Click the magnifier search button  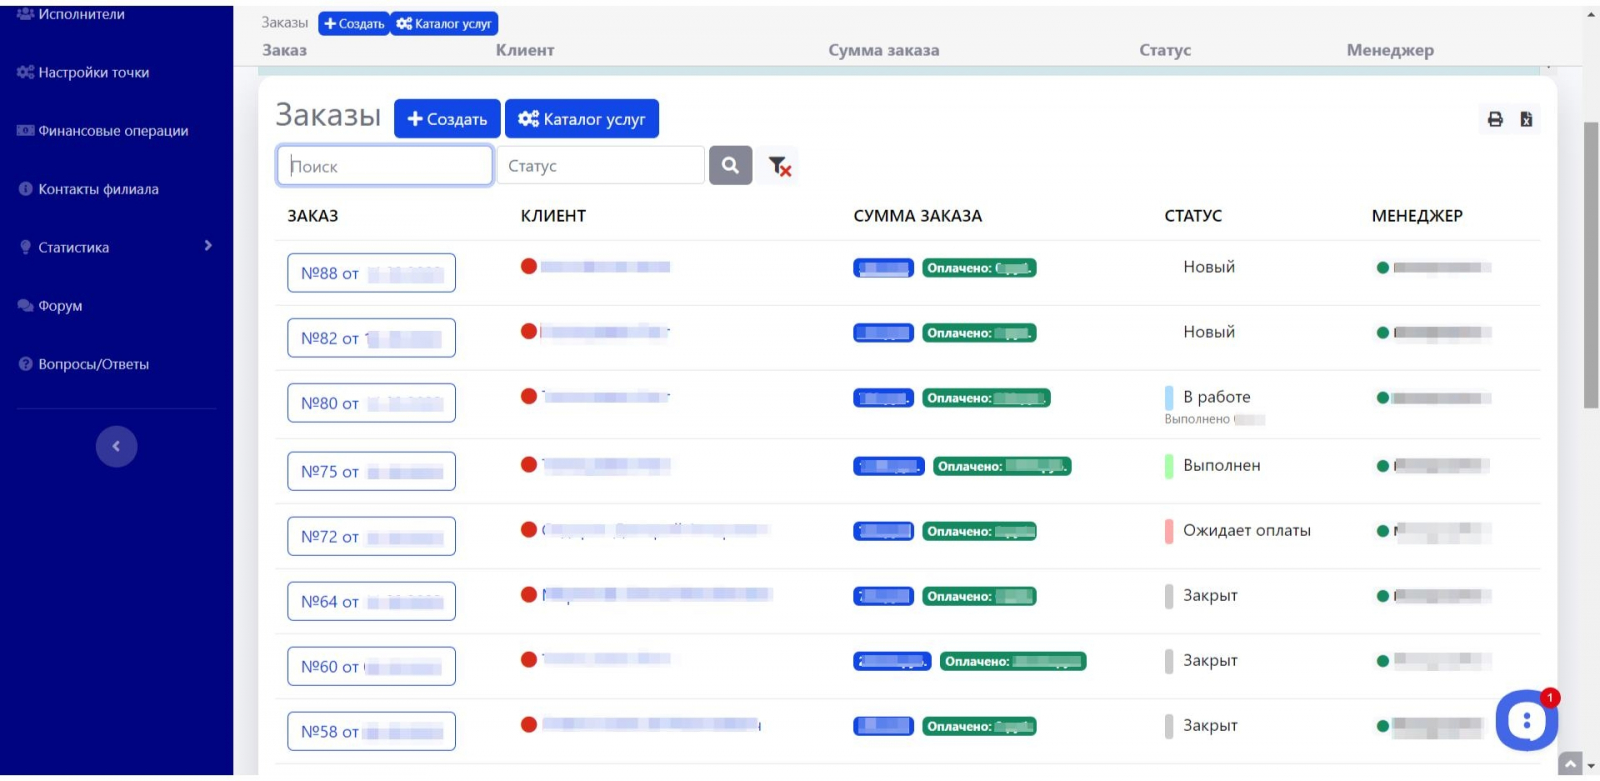[730, 166]
